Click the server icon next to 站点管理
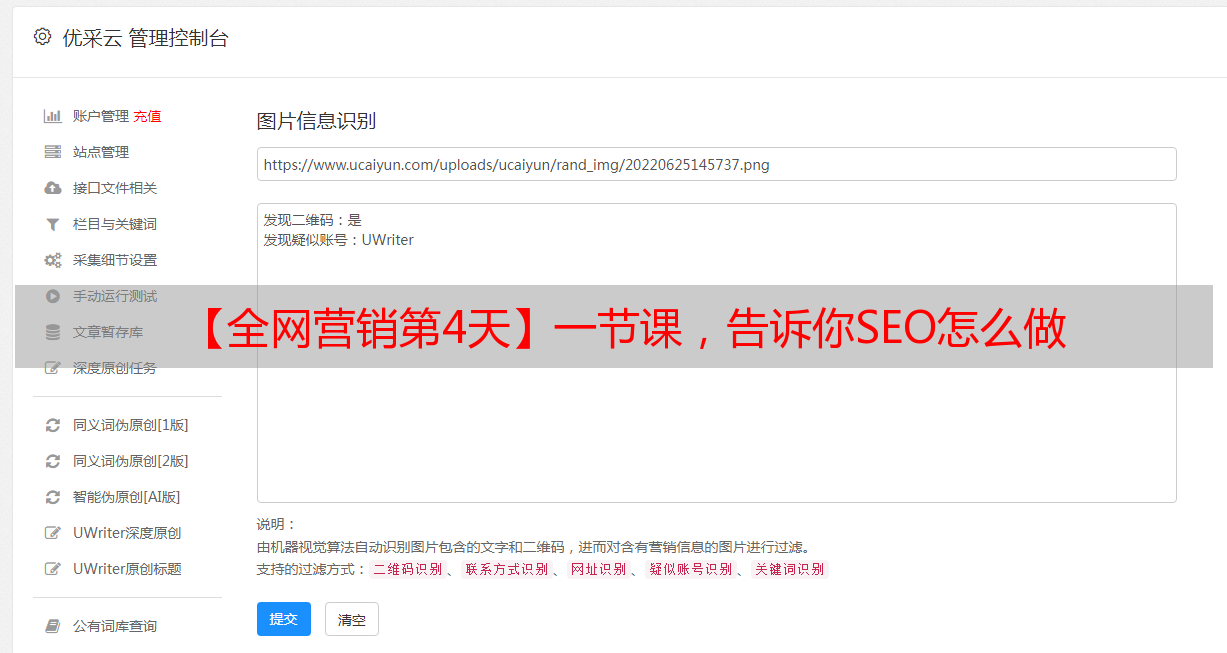The width and height of the screenshot is (1227, 653). [x=53, y=152]
